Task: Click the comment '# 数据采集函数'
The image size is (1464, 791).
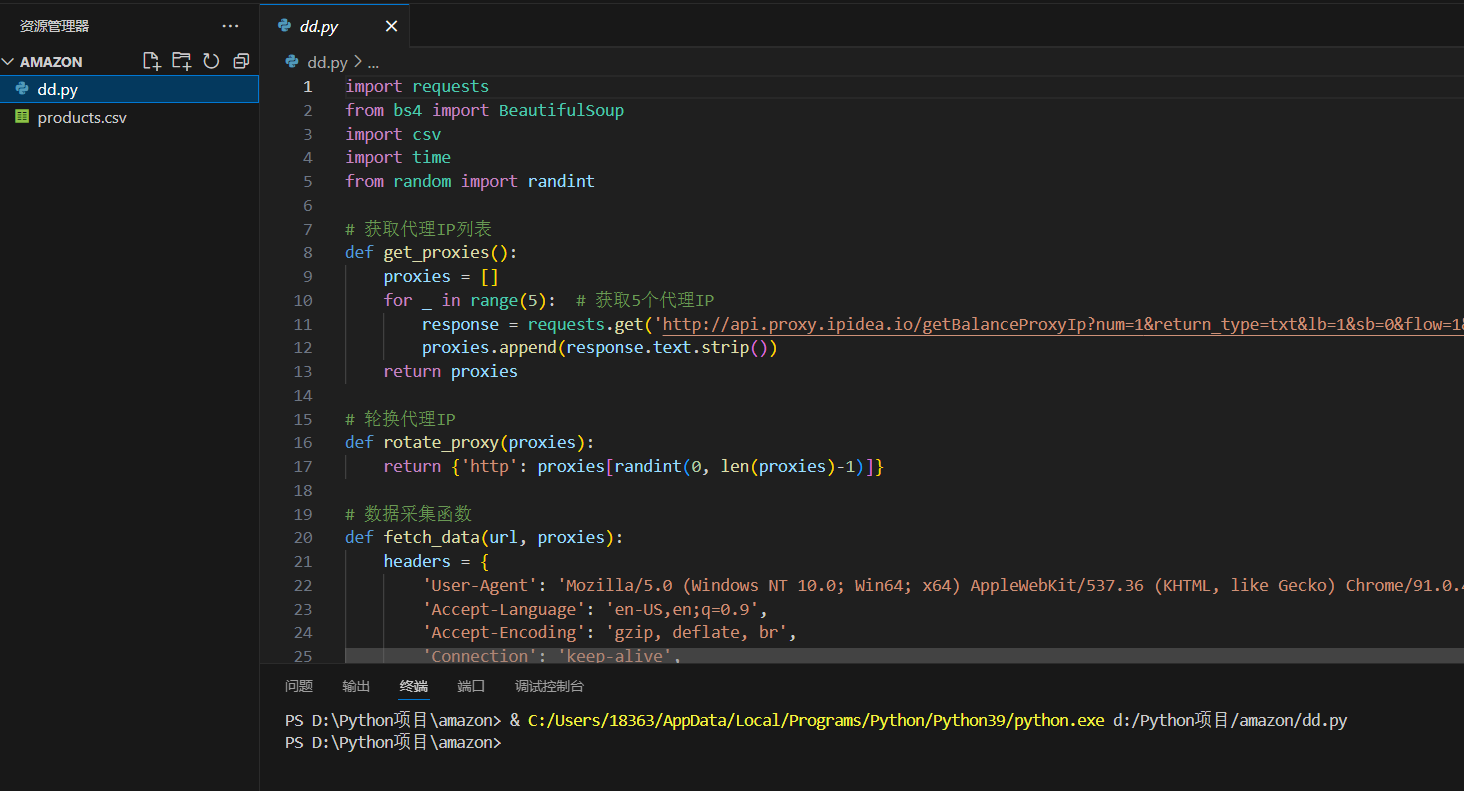Action: click(408, 515)
